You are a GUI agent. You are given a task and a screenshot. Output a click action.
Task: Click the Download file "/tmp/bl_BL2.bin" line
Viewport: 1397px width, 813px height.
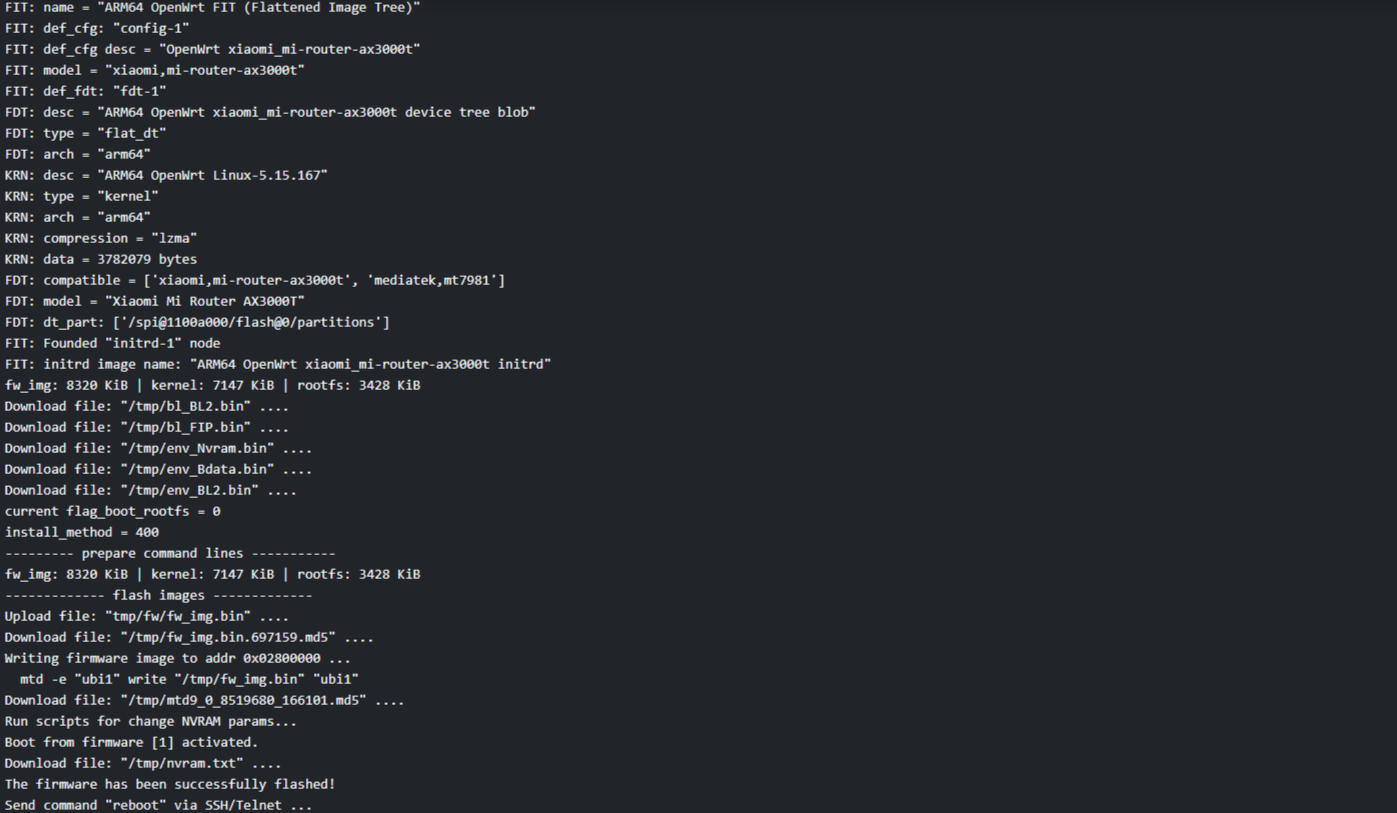tap(146, 406)
